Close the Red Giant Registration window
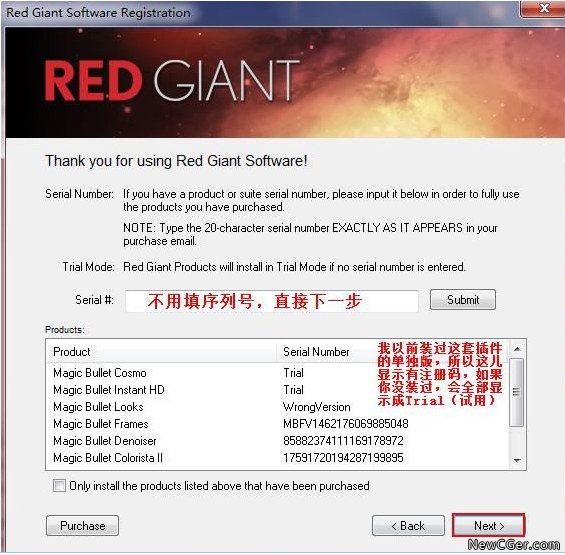565x555 pixels. (543, 8)
